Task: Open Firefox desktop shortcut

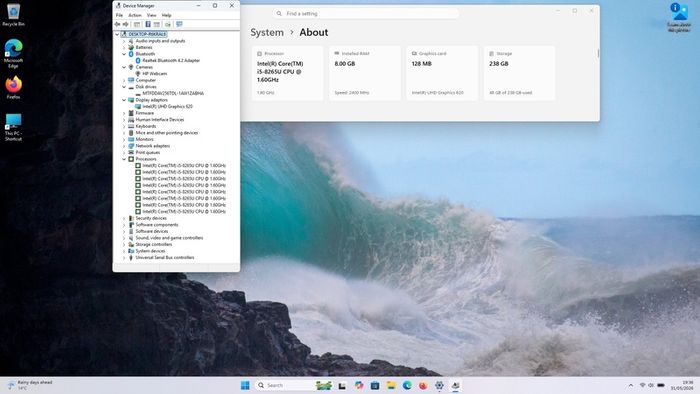Action: tap(13, 87)
